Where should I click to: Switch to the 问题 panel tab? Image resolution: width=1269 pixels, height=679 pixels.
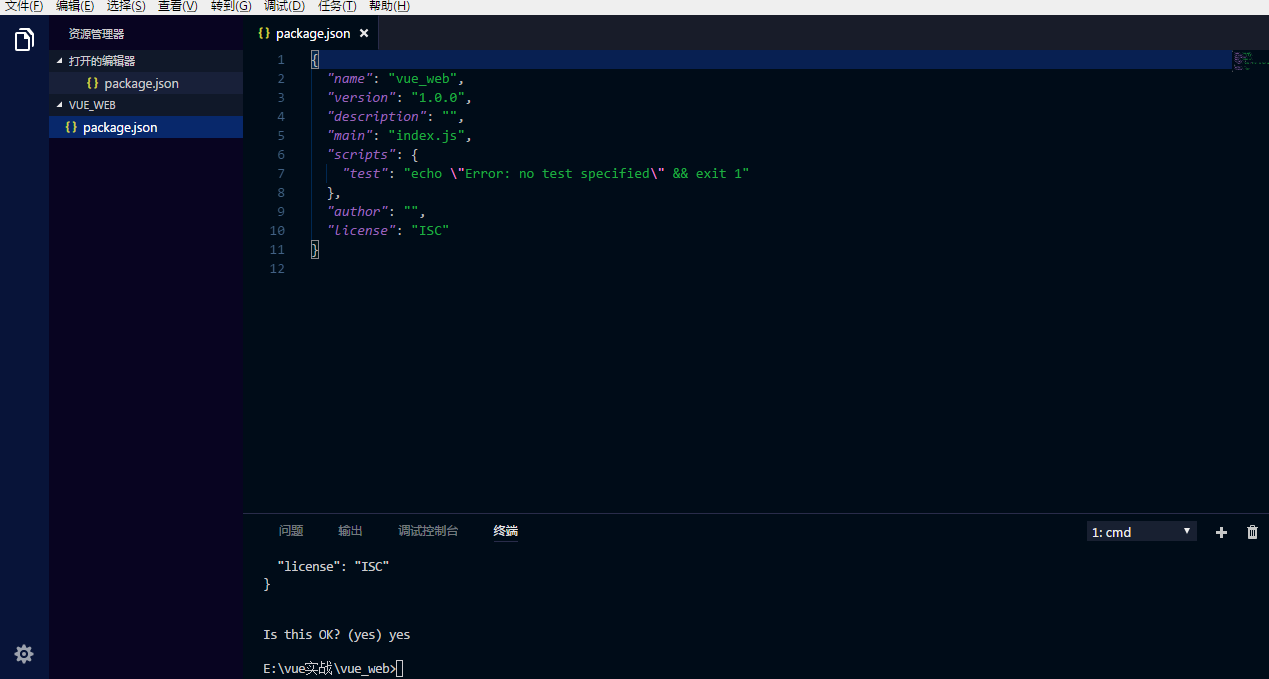[290, 531]
